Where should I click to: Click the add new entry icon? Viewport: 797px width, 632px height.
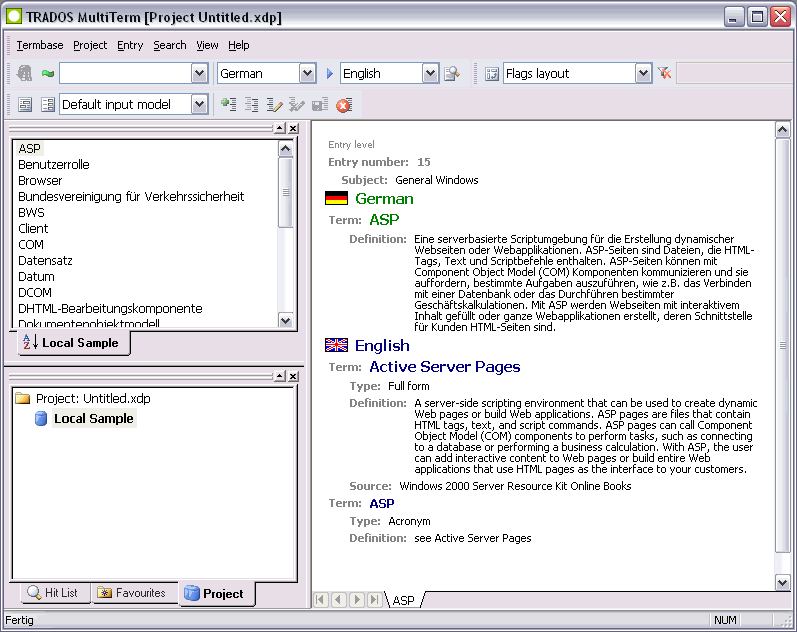pos(229,104)
